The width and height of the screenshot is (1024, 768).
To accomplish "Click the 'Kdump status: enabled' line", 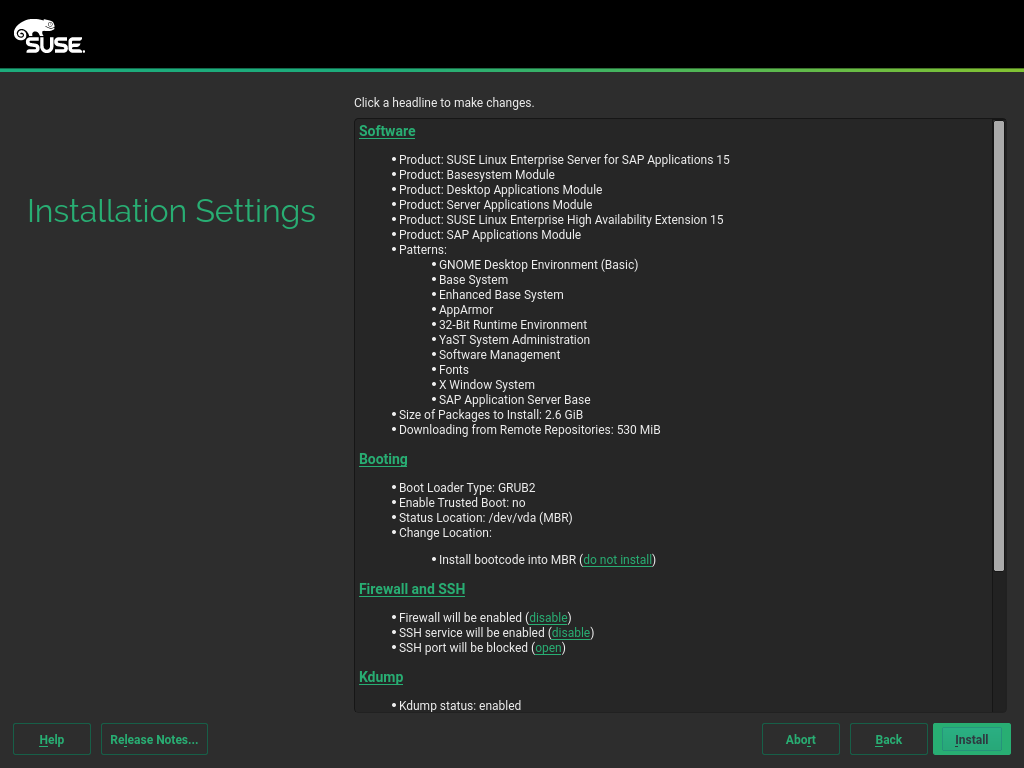I will (x=459, y=706).
